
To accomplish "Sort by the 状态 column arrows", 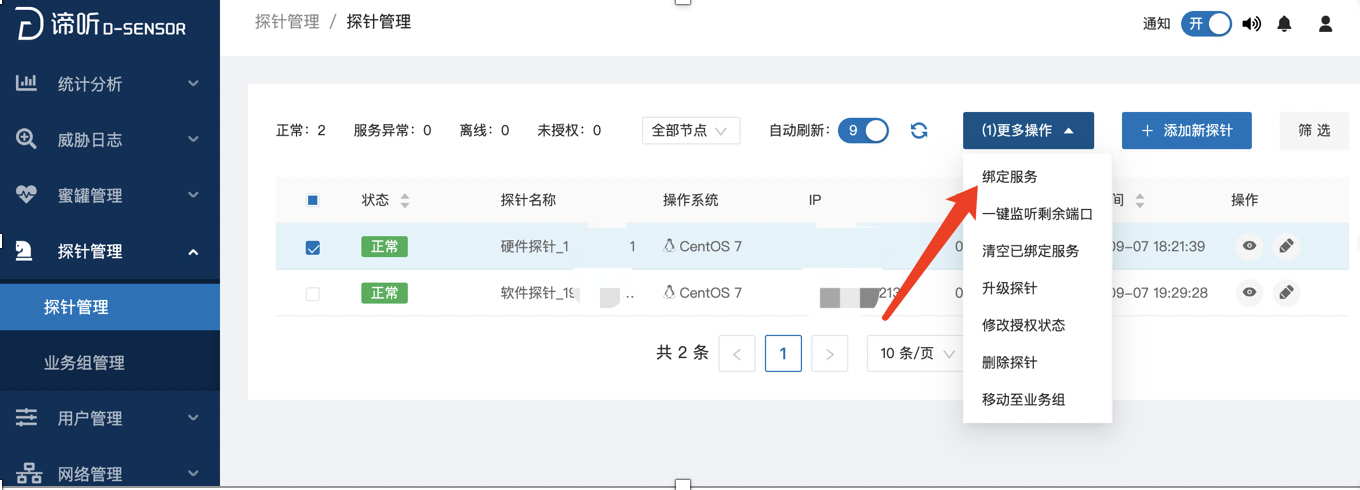I will [x=405, y=200].
